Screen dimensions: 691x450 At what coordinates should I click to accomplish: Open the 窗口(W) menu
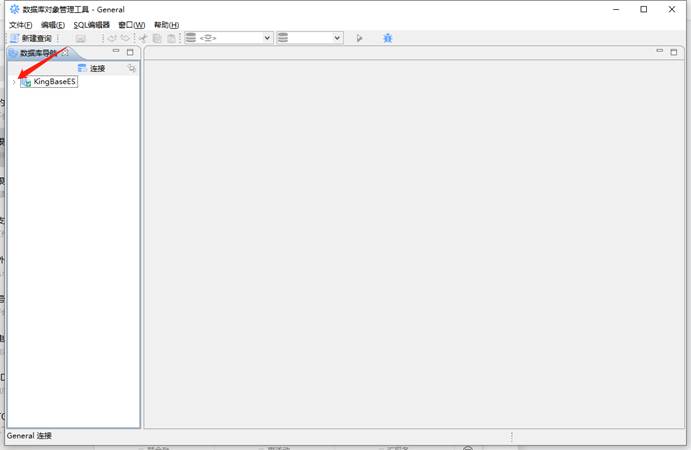coord(131,25)
